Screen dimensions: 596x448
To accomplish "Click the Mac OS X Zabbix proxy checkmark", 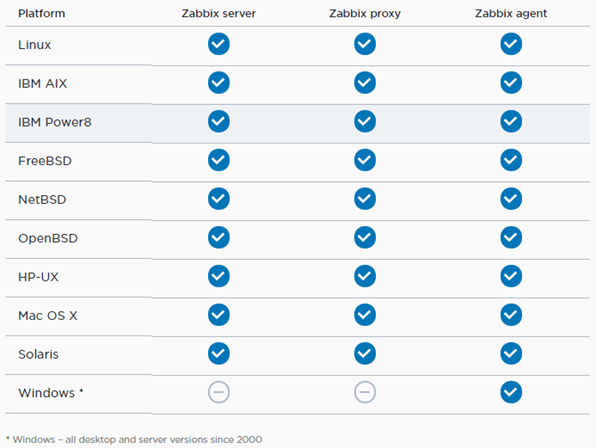I will point(365,315).
